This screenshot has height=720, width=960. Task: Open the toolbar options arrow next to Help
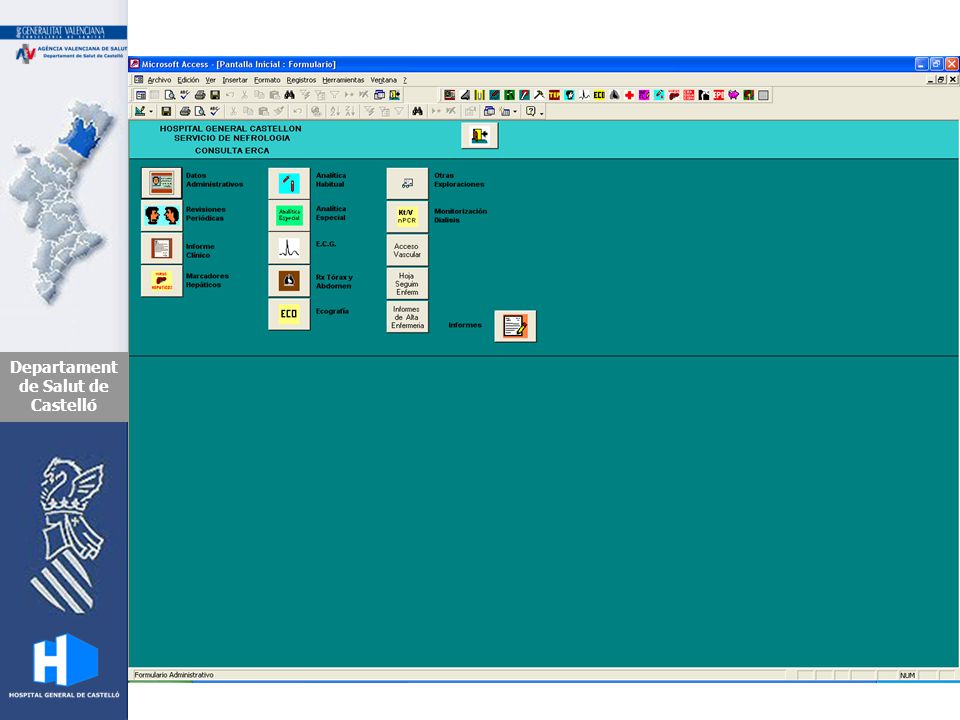click(x=541, y=112)
